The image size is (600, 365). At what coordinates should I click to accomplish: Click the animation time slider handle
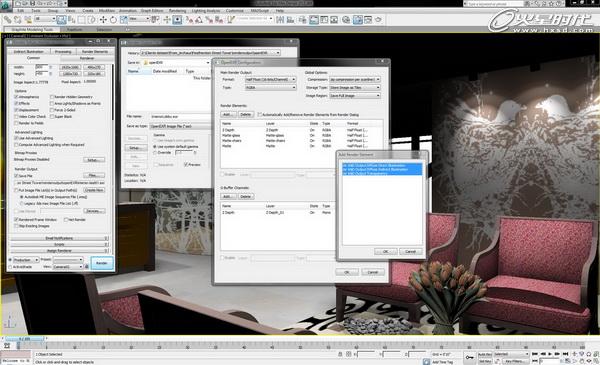[24, 339]
